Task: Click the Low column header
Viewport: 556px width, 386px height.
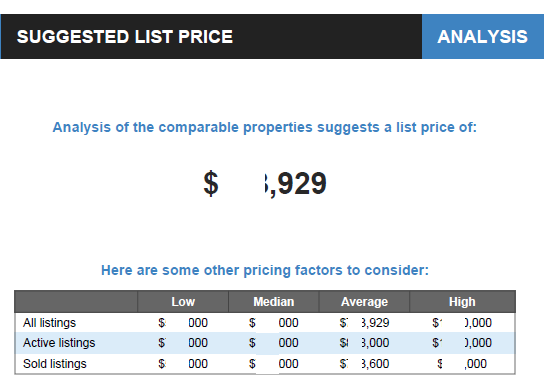Action: point(183,302)
